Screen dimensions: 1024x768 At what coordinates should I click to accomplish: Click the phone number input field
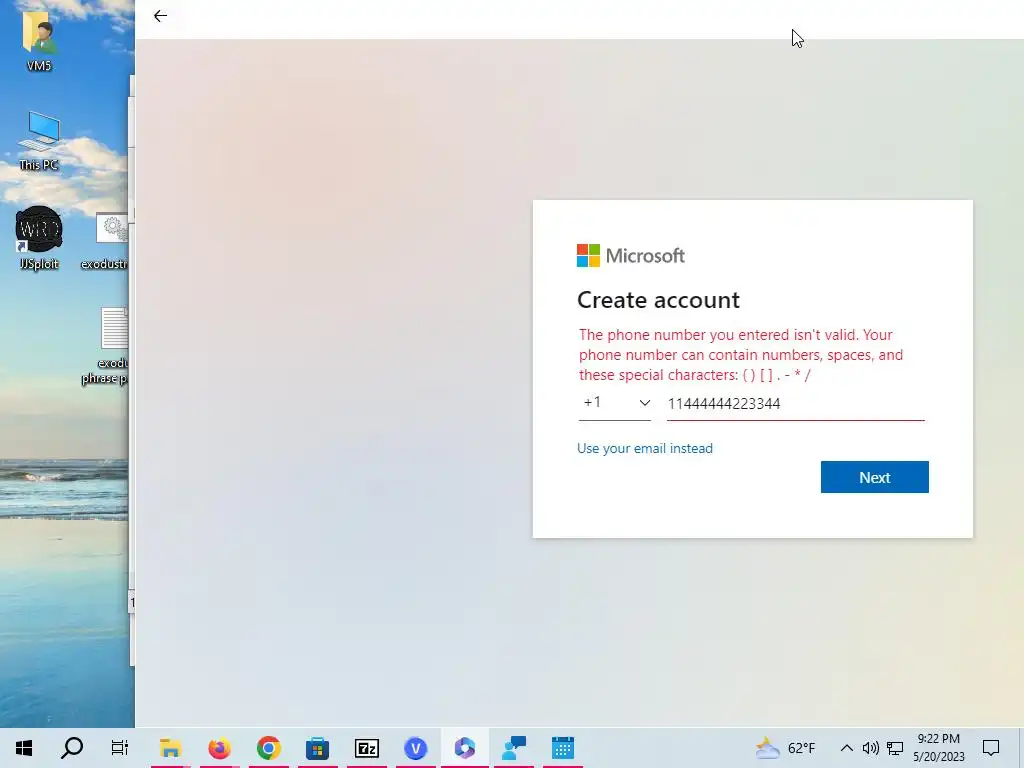[x=795, y=404]
